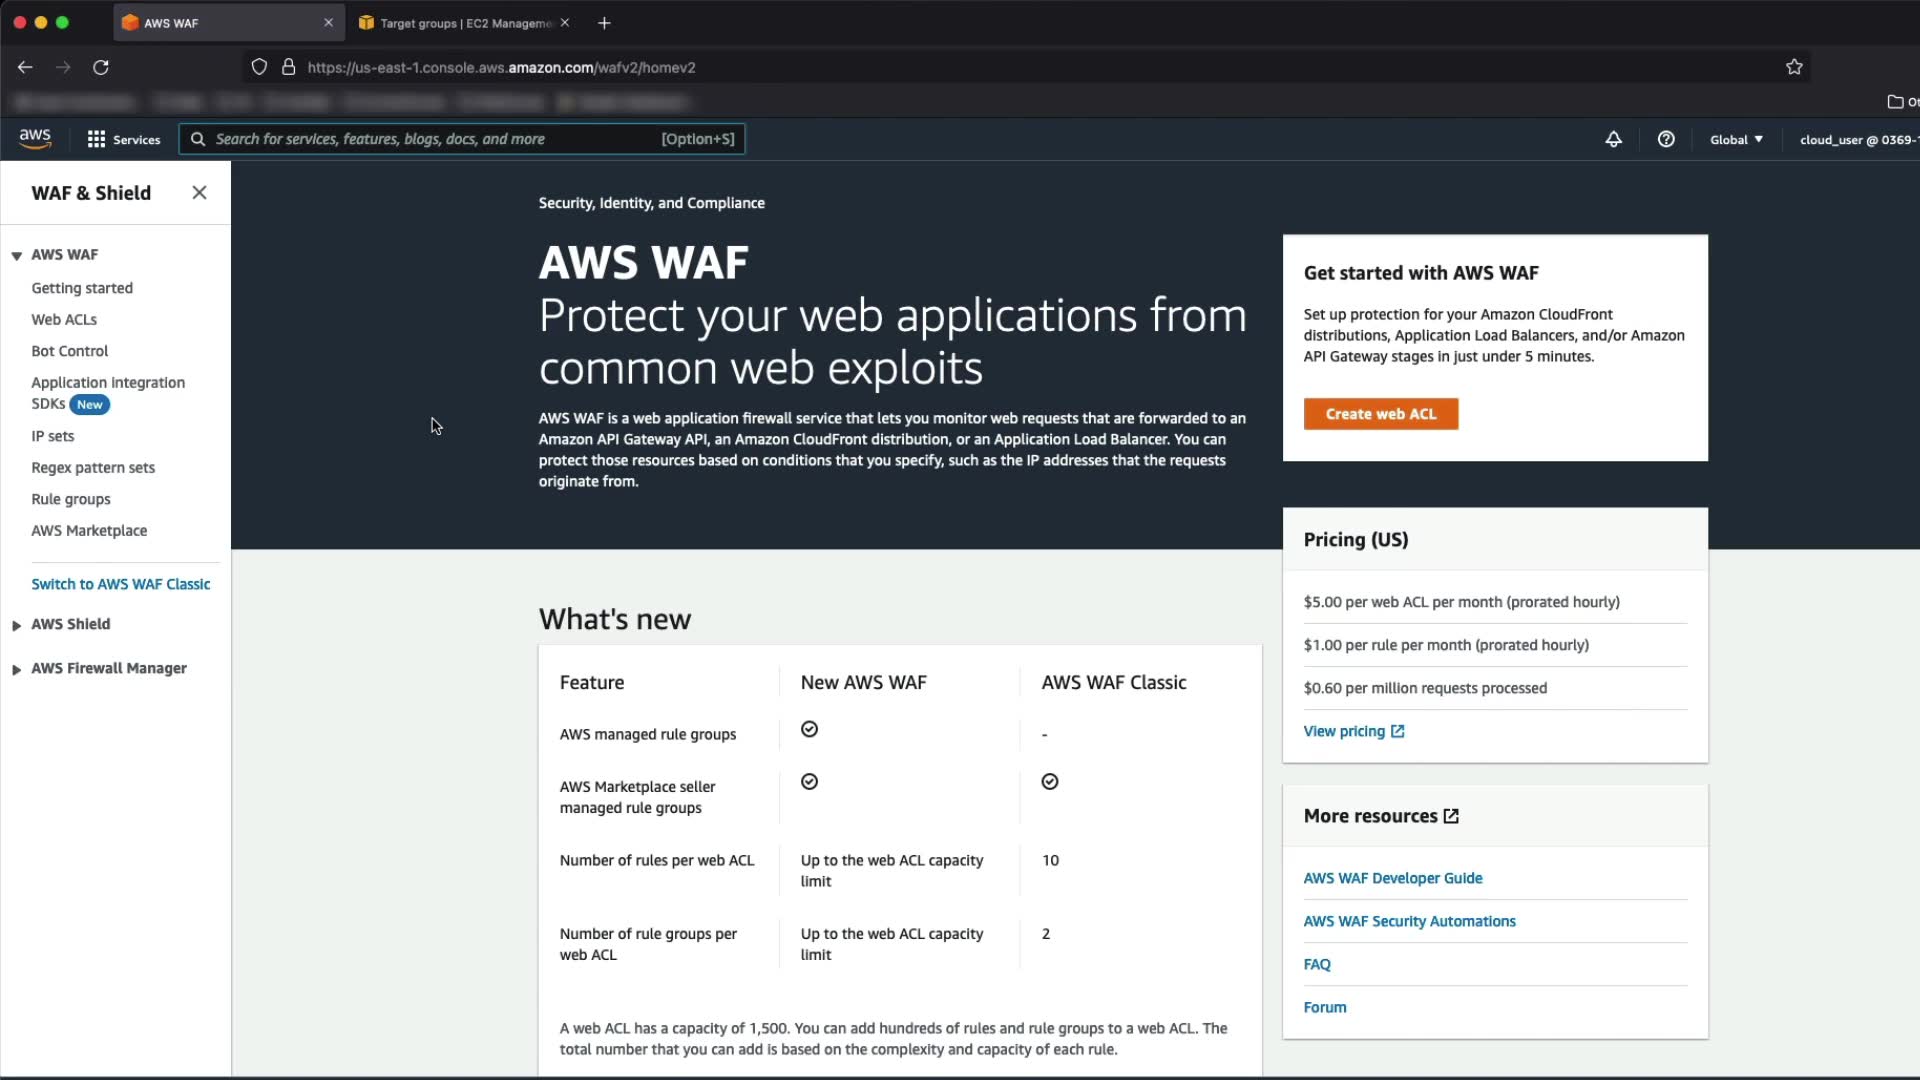Select Web ACLs in sidebar
The width and height of the screenshot is (1920, 1080).
(x=64, y=319)
